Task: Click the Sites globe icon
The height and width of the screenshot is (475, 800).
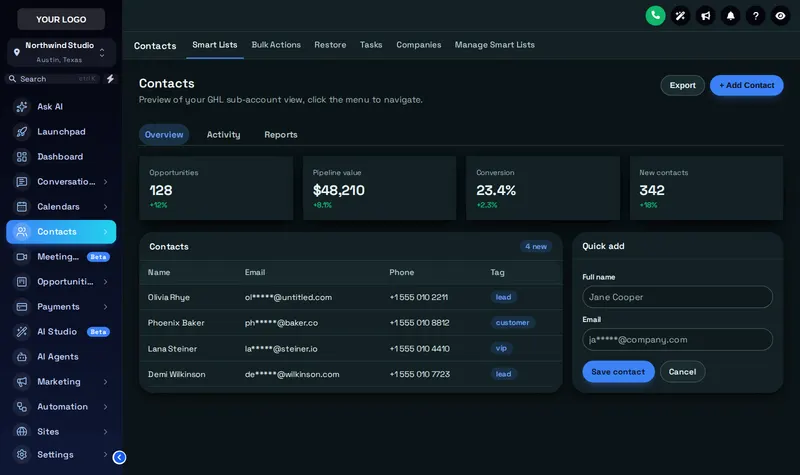Action: (21, 432)
